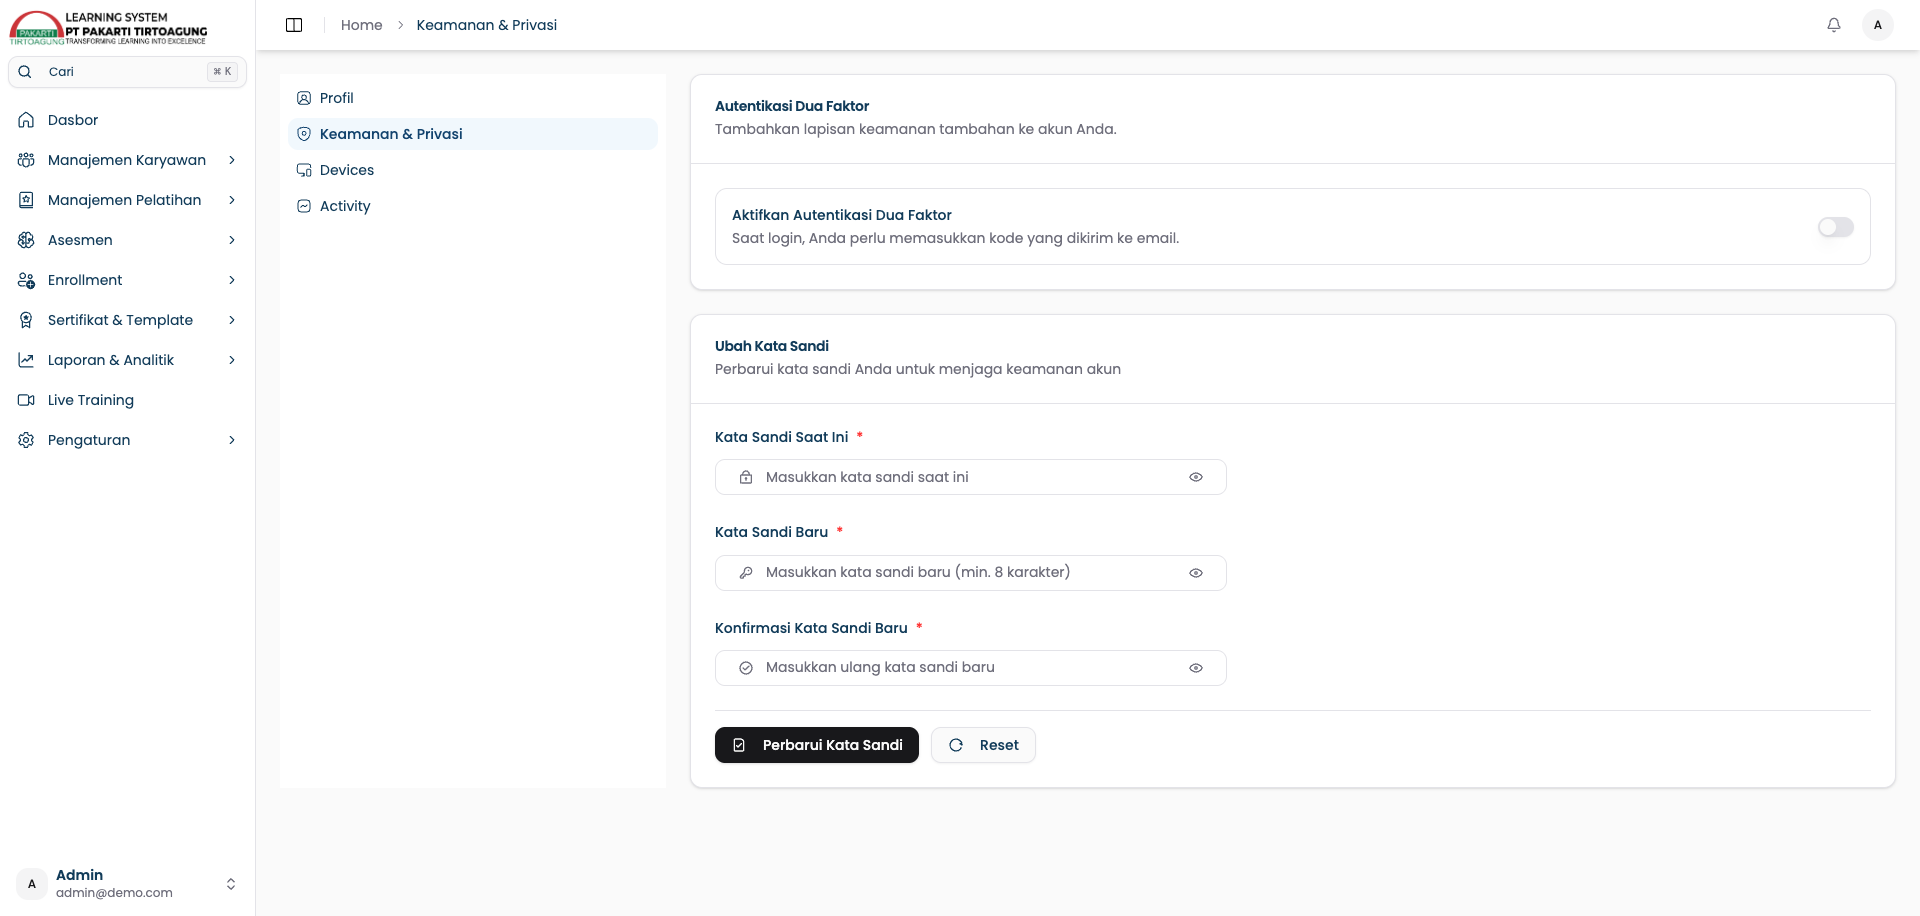The image size is (1920, 916).
Task: Click the Sertifikat & Template badge icon
Action: (27, 320)
